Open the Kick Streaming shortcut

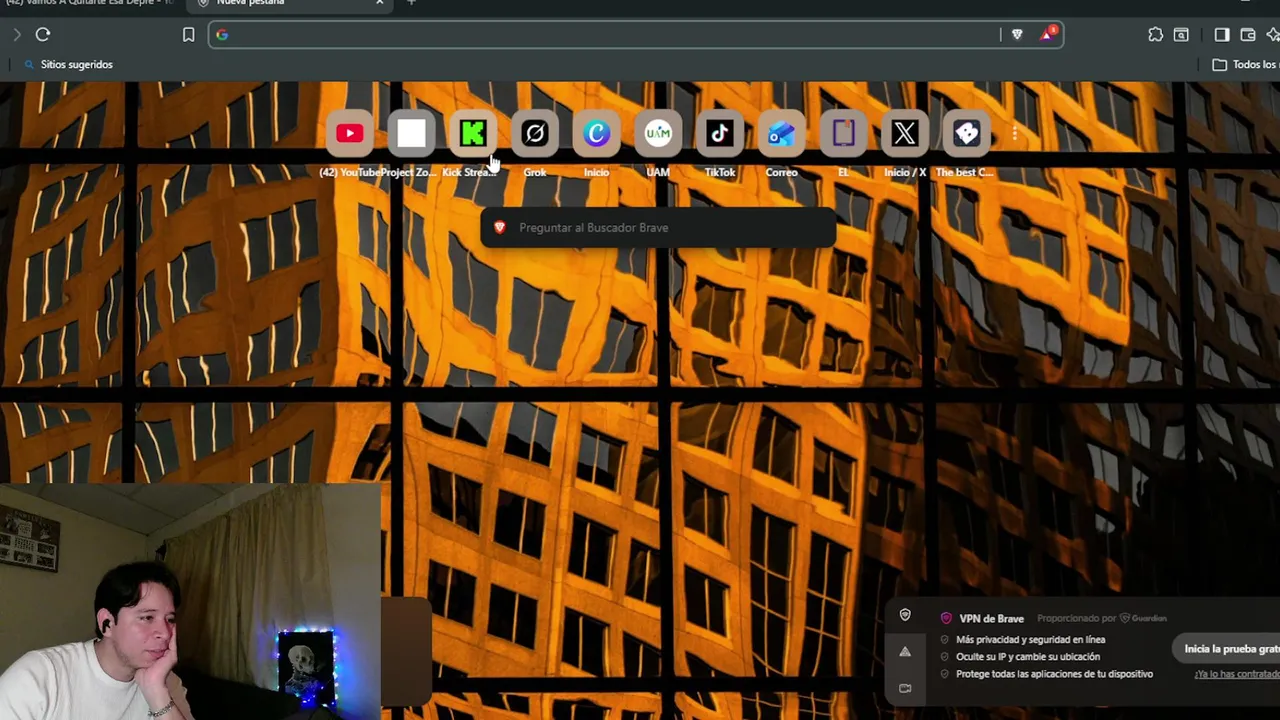tap(473, 133)
